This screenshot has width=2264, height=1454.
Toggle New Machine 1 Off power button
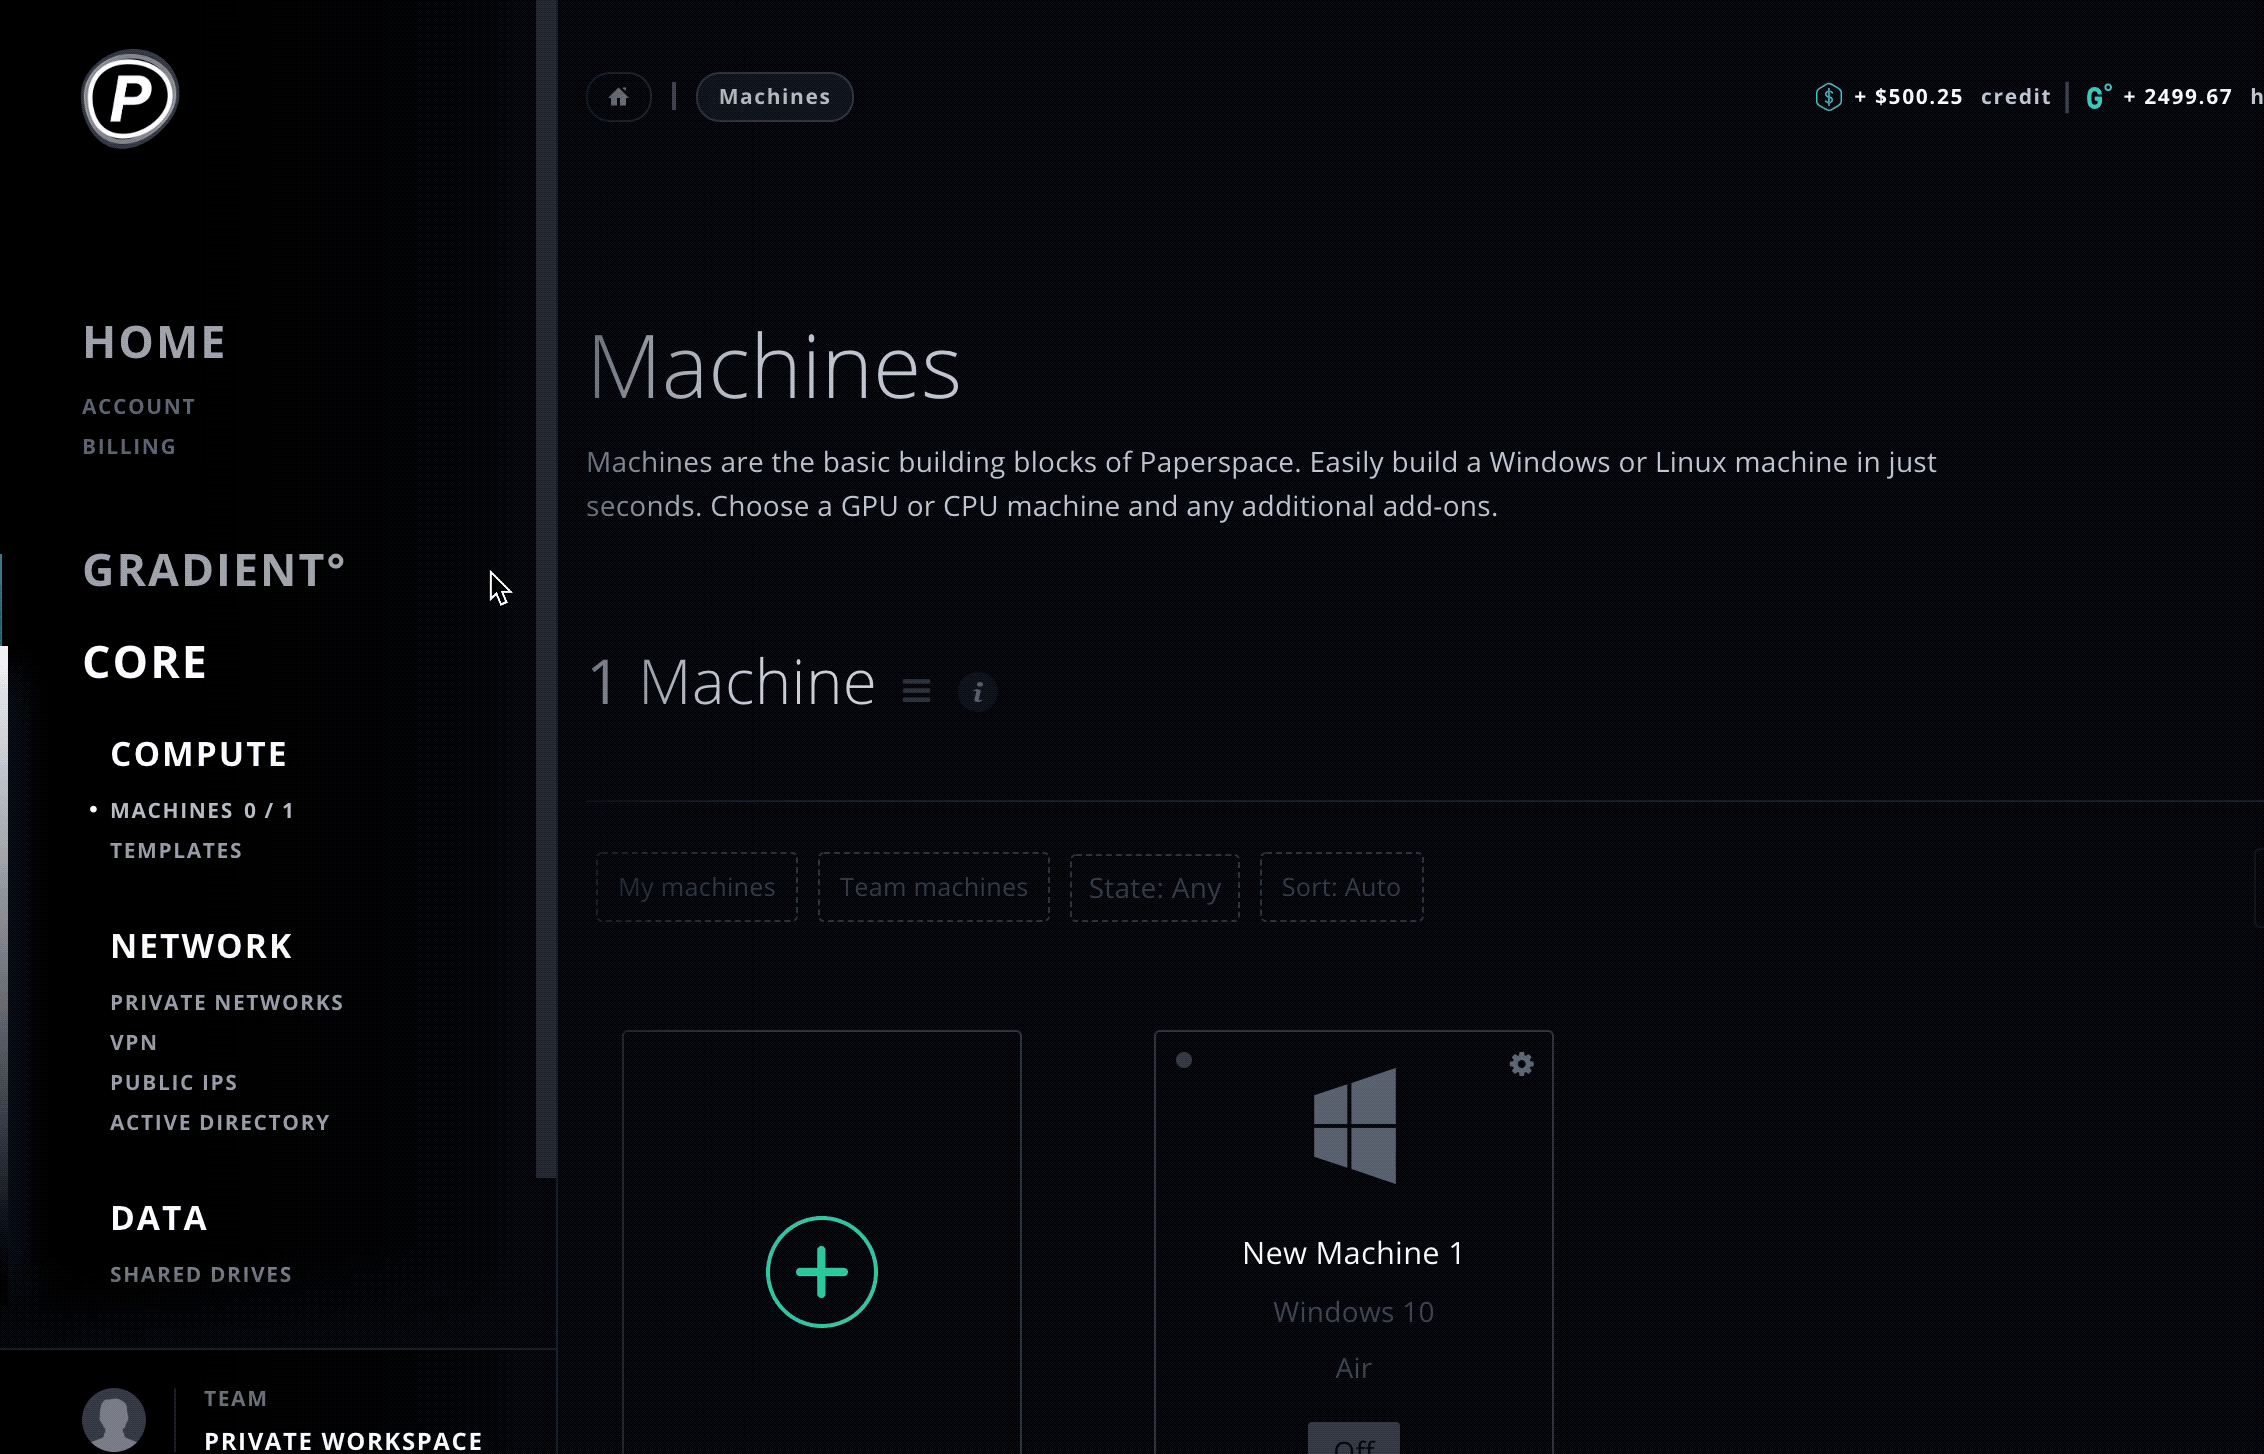(x=1353, y=1440)
